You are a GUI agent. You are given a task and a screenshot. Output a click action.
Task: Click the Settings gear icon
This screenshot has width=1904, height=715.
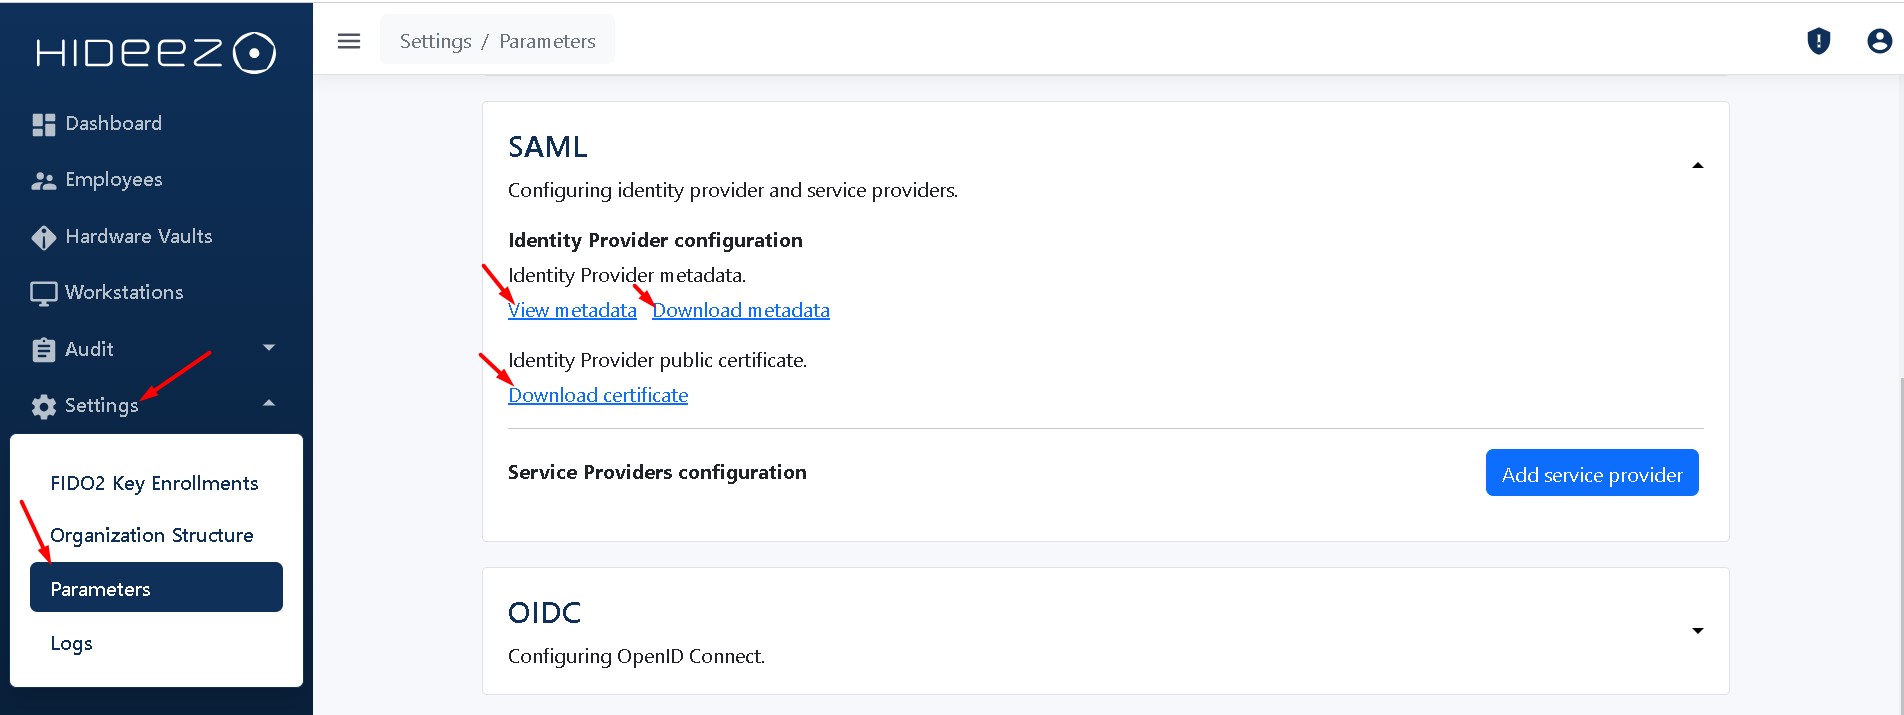(43, 406)
